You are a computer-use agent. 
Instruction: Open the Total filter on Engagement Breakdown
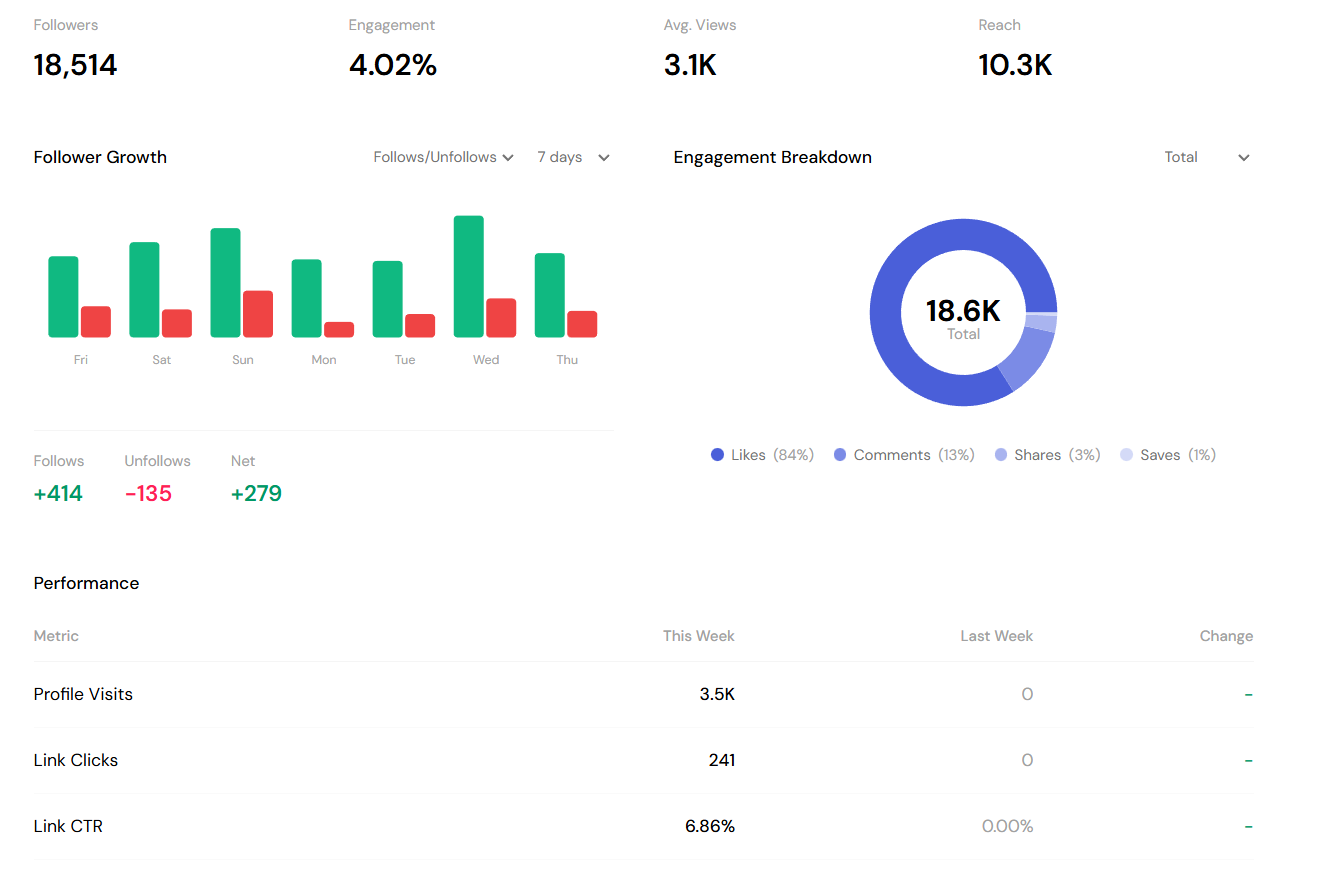click(x=1208, y=157)
